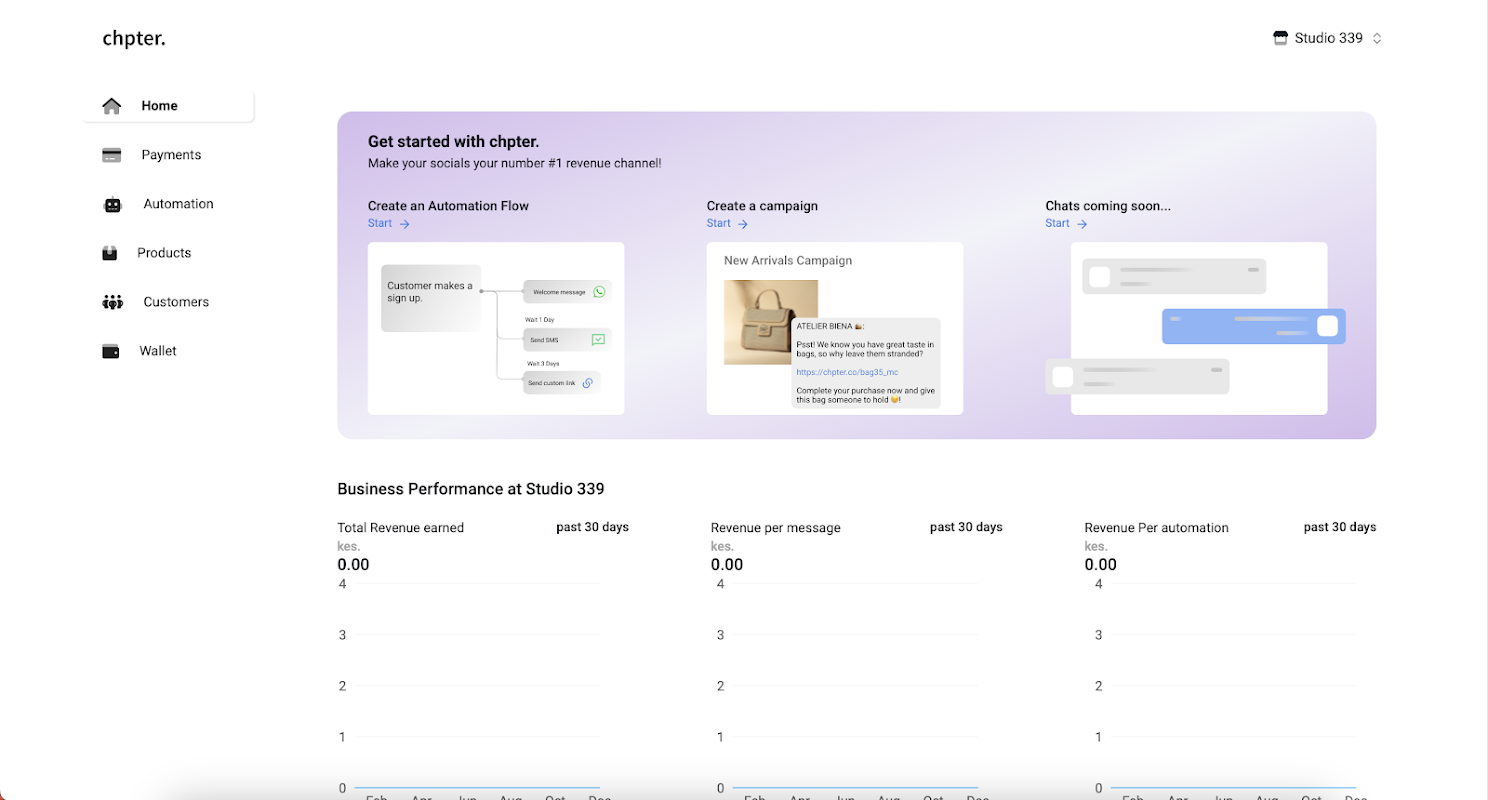Viewport: 1488px width, 800px height.
Task: Click the Products box icon
Action: click(110, 253)
